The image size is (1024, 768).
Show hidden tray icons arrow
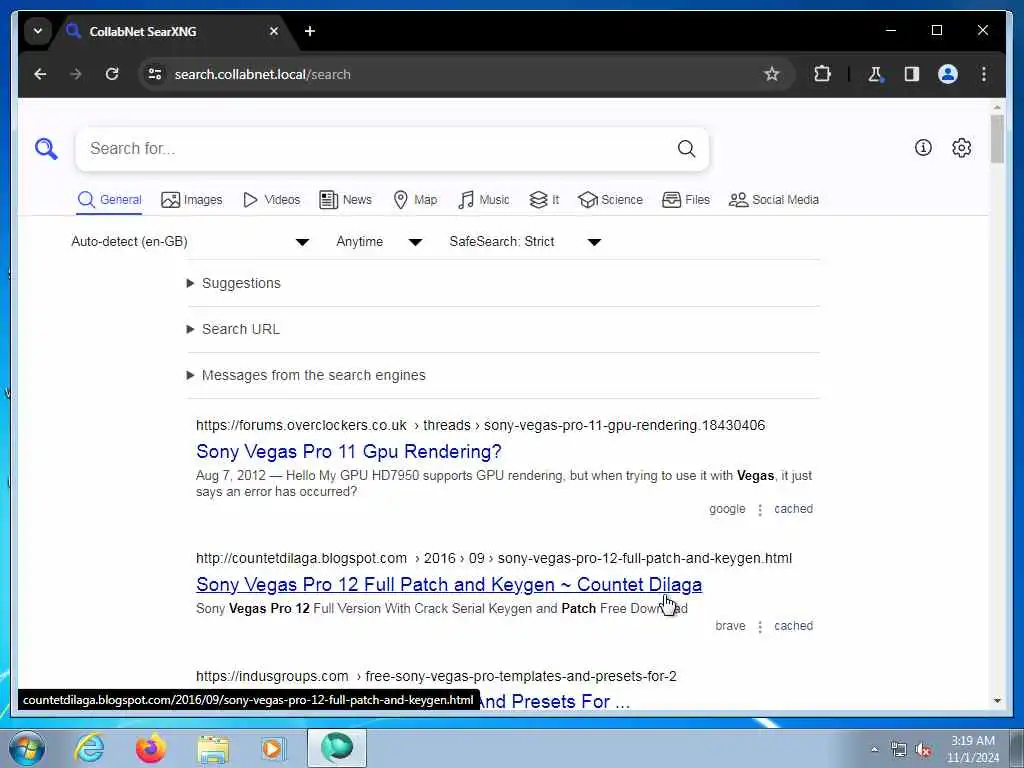pyautogui.click(x=874, y=750)
